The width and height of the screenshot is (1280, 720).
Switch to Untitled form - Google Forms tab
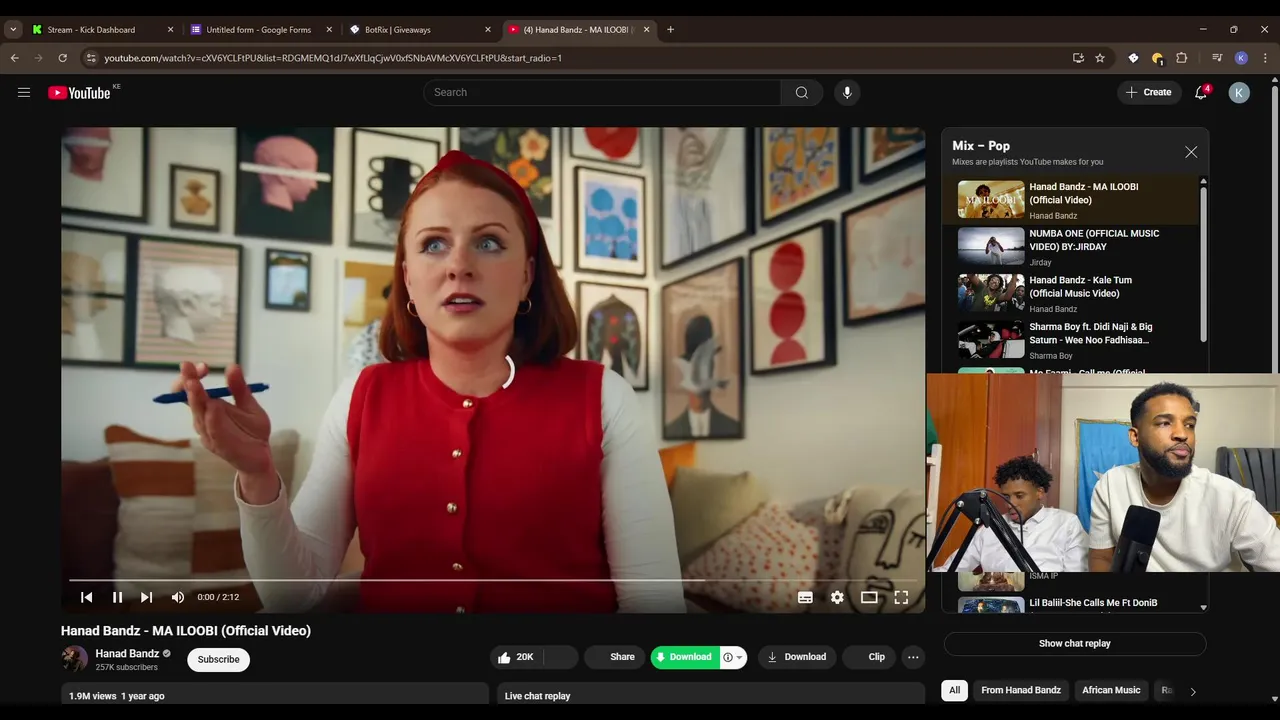[259, 30]
